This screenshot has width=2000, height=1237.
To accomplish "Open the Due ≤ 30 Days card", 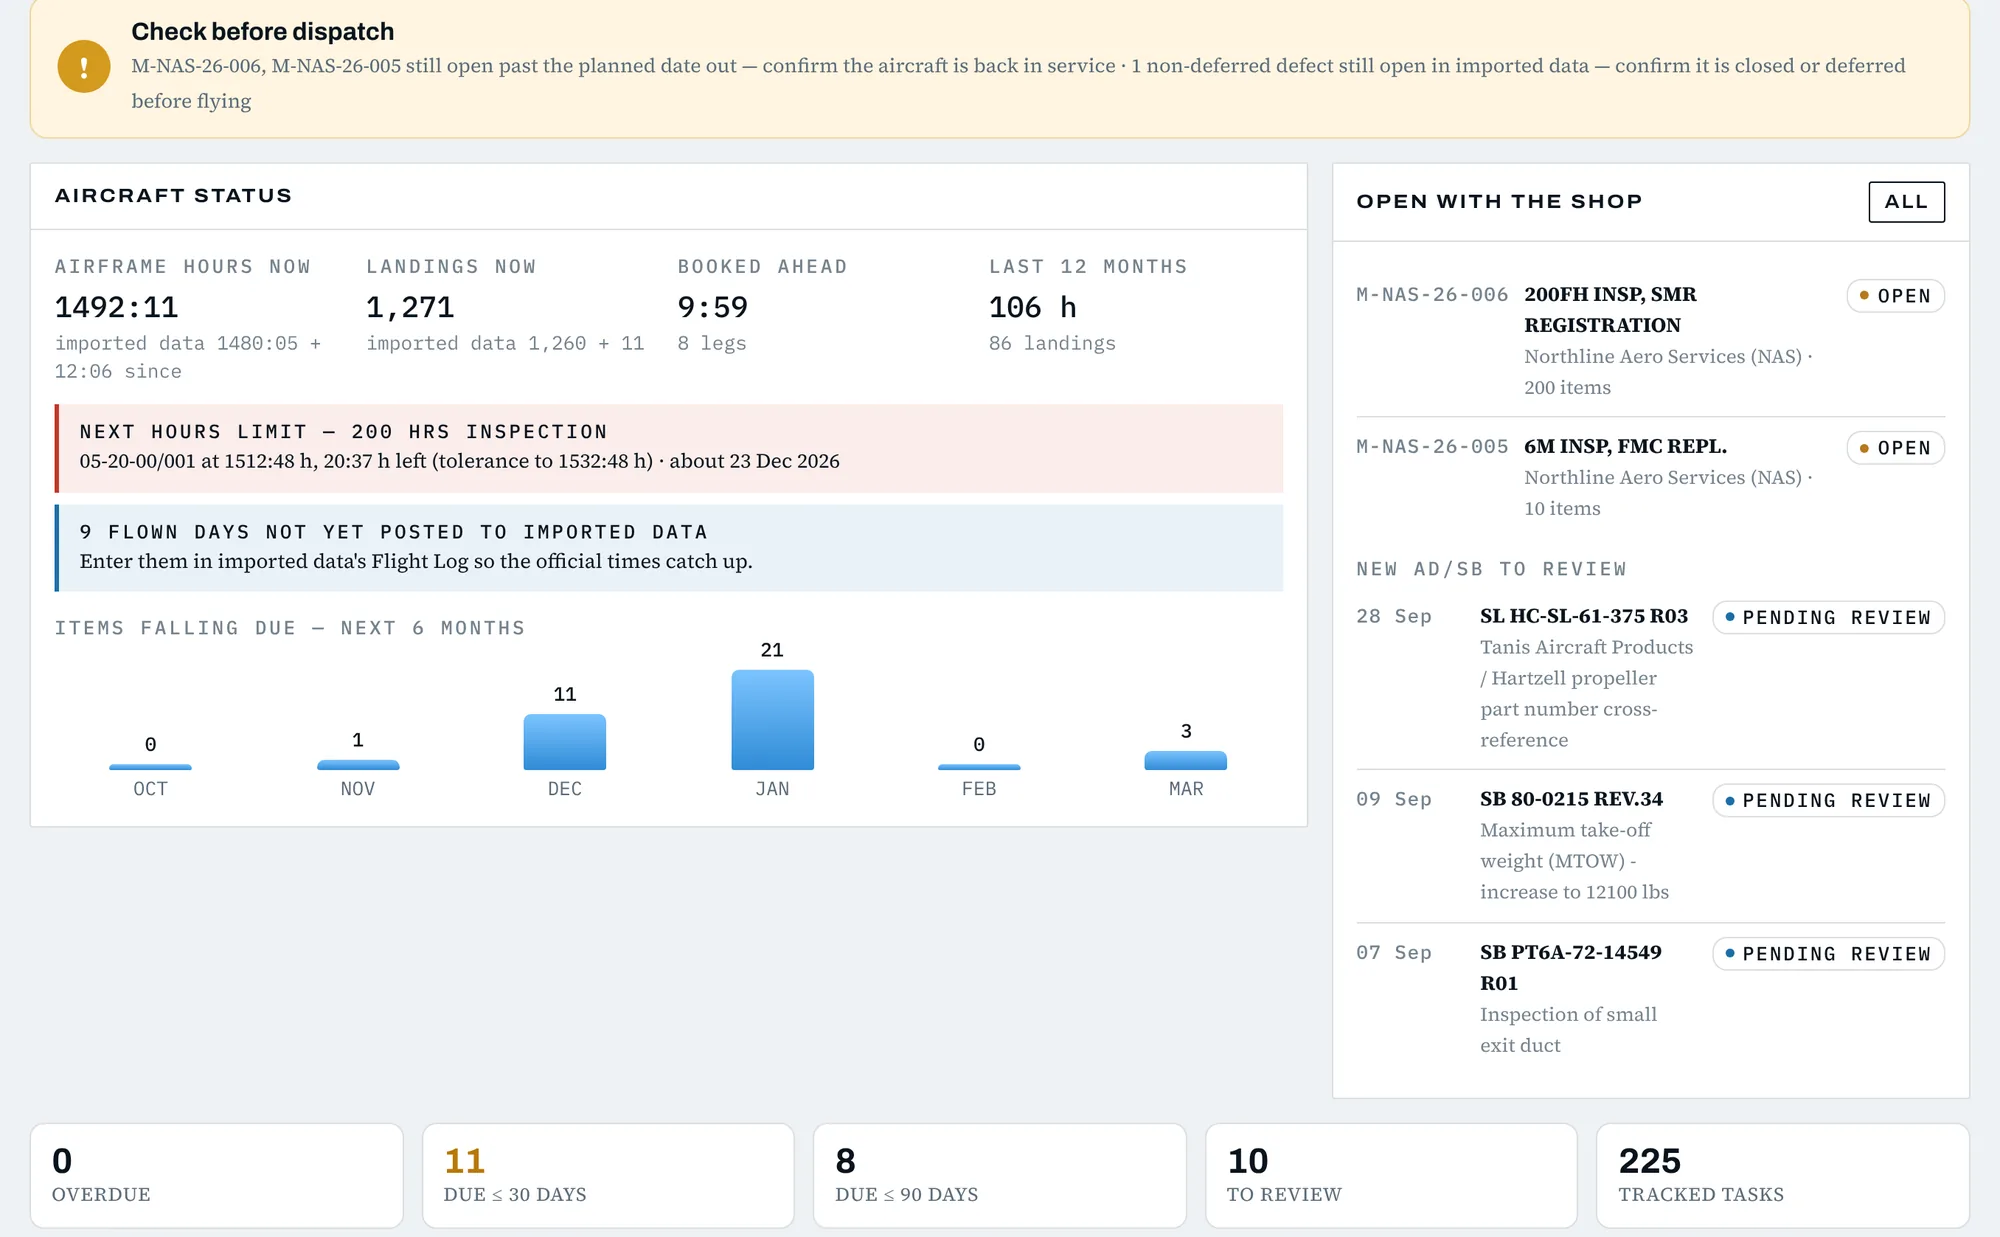I will pyautogui.click(x=608, y=1176).
